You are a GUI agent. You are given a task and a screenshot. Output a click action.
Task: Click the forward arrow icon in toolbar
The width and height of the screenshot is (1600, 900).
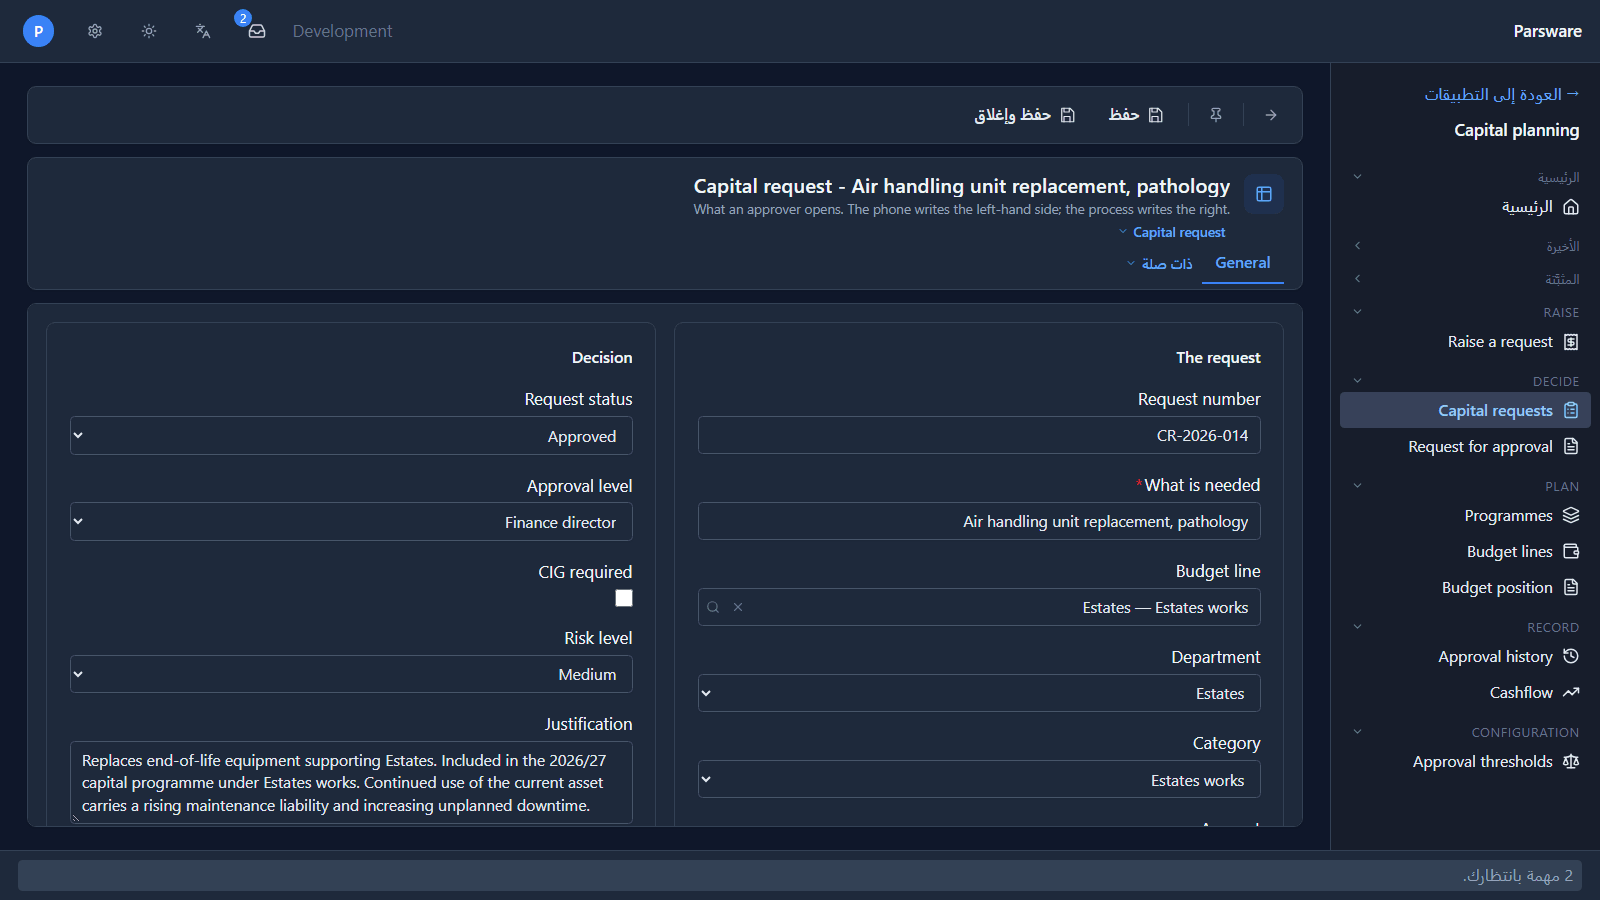[1271, 115]
